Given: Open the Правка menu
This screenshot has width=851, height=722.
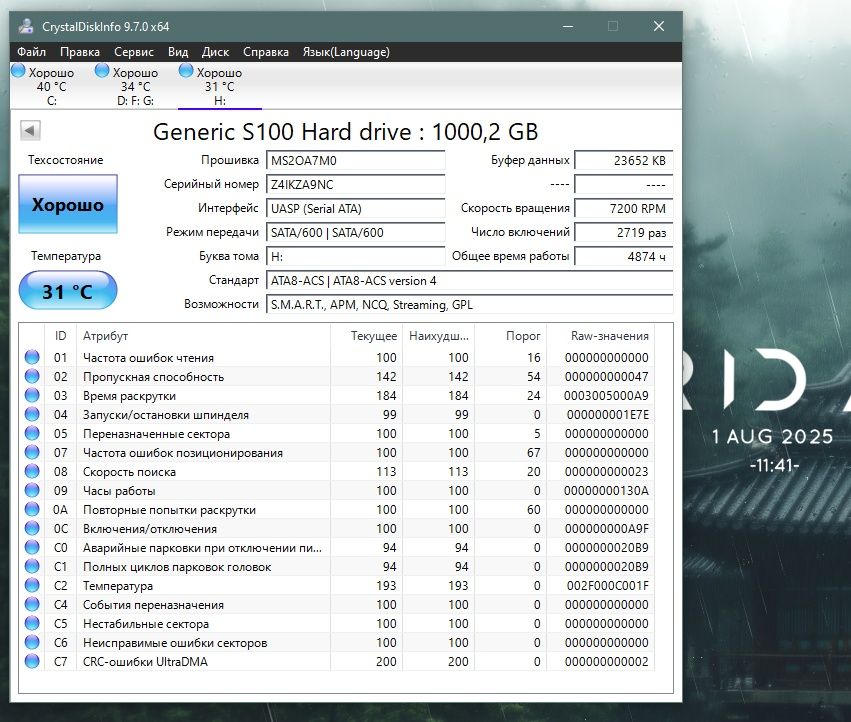Looking at the screenshot, I should tap(80, 52).
